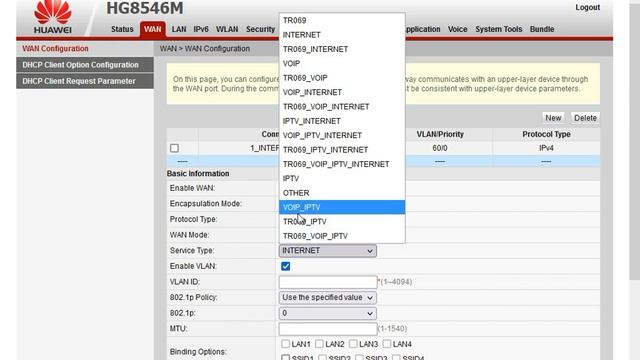Open the WAN tab

click(153, 29)
